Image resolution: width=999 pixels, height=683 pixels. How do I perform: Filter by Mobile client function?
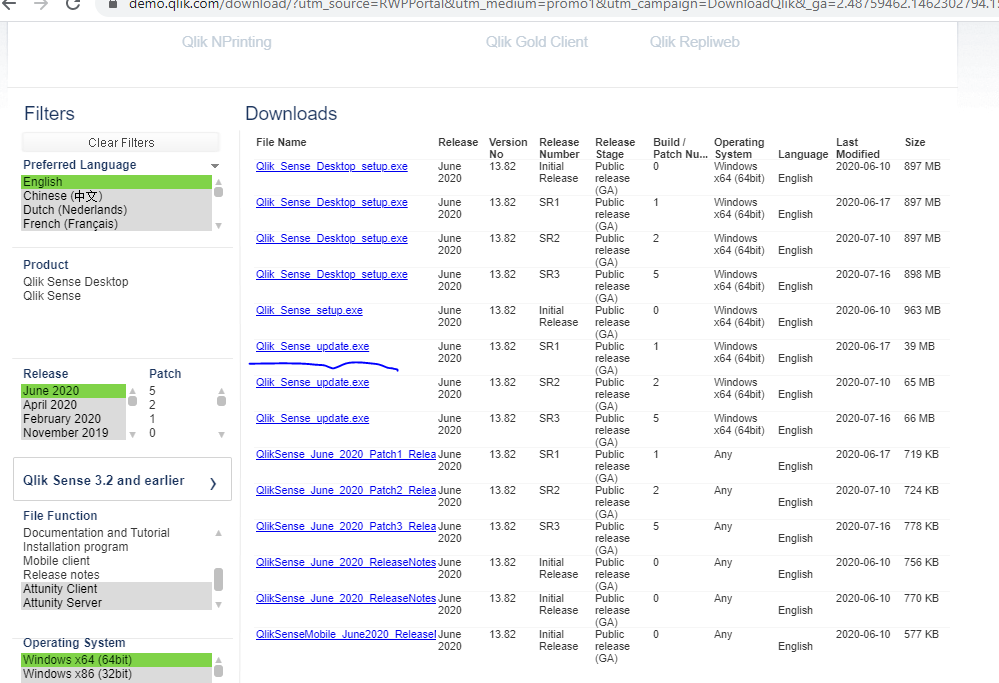pyautogui.click(x=57, y=561)
